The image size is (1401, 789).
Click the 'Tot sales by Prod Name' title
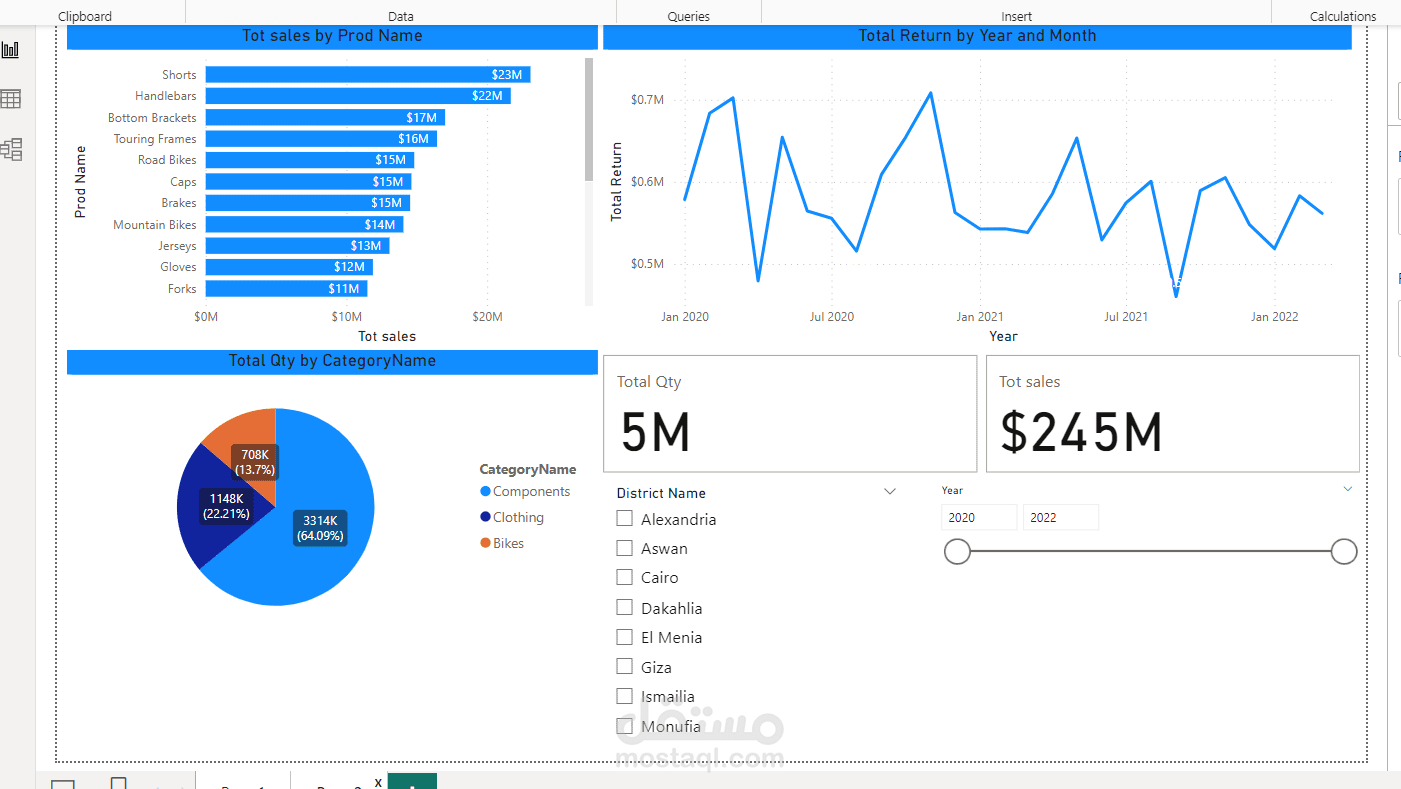(x=332, y=36)
